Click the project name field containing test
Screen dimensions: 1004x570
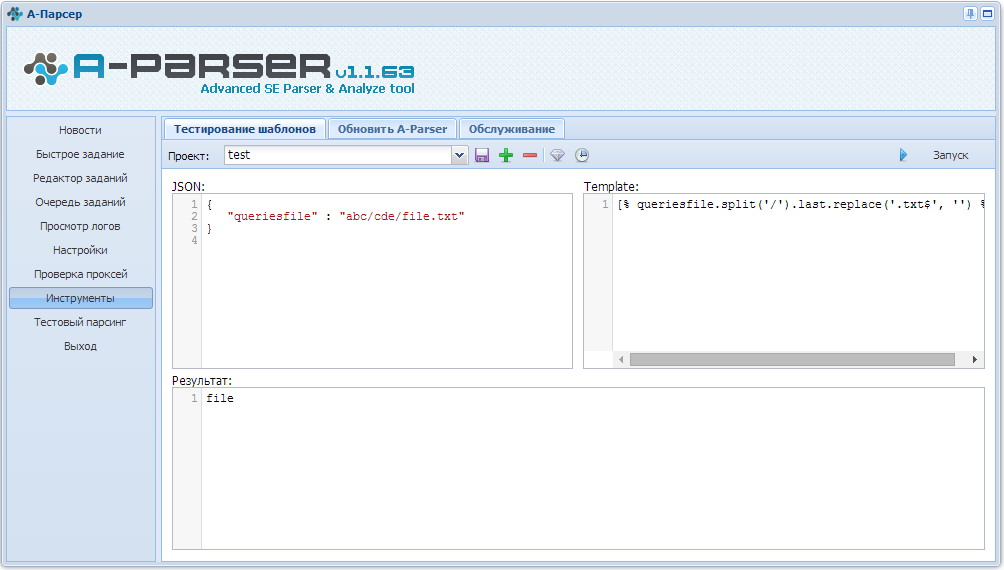tap(338, 155)
